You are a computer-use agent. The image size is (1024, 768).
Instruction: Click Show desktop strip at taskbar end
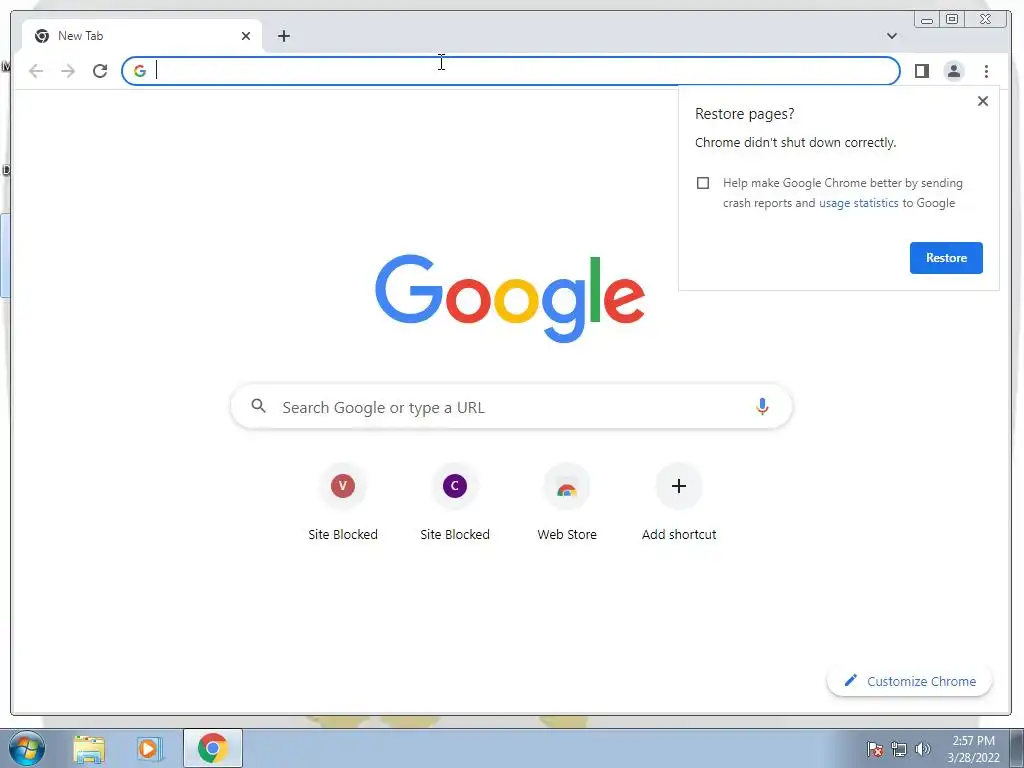[1017, 748]
